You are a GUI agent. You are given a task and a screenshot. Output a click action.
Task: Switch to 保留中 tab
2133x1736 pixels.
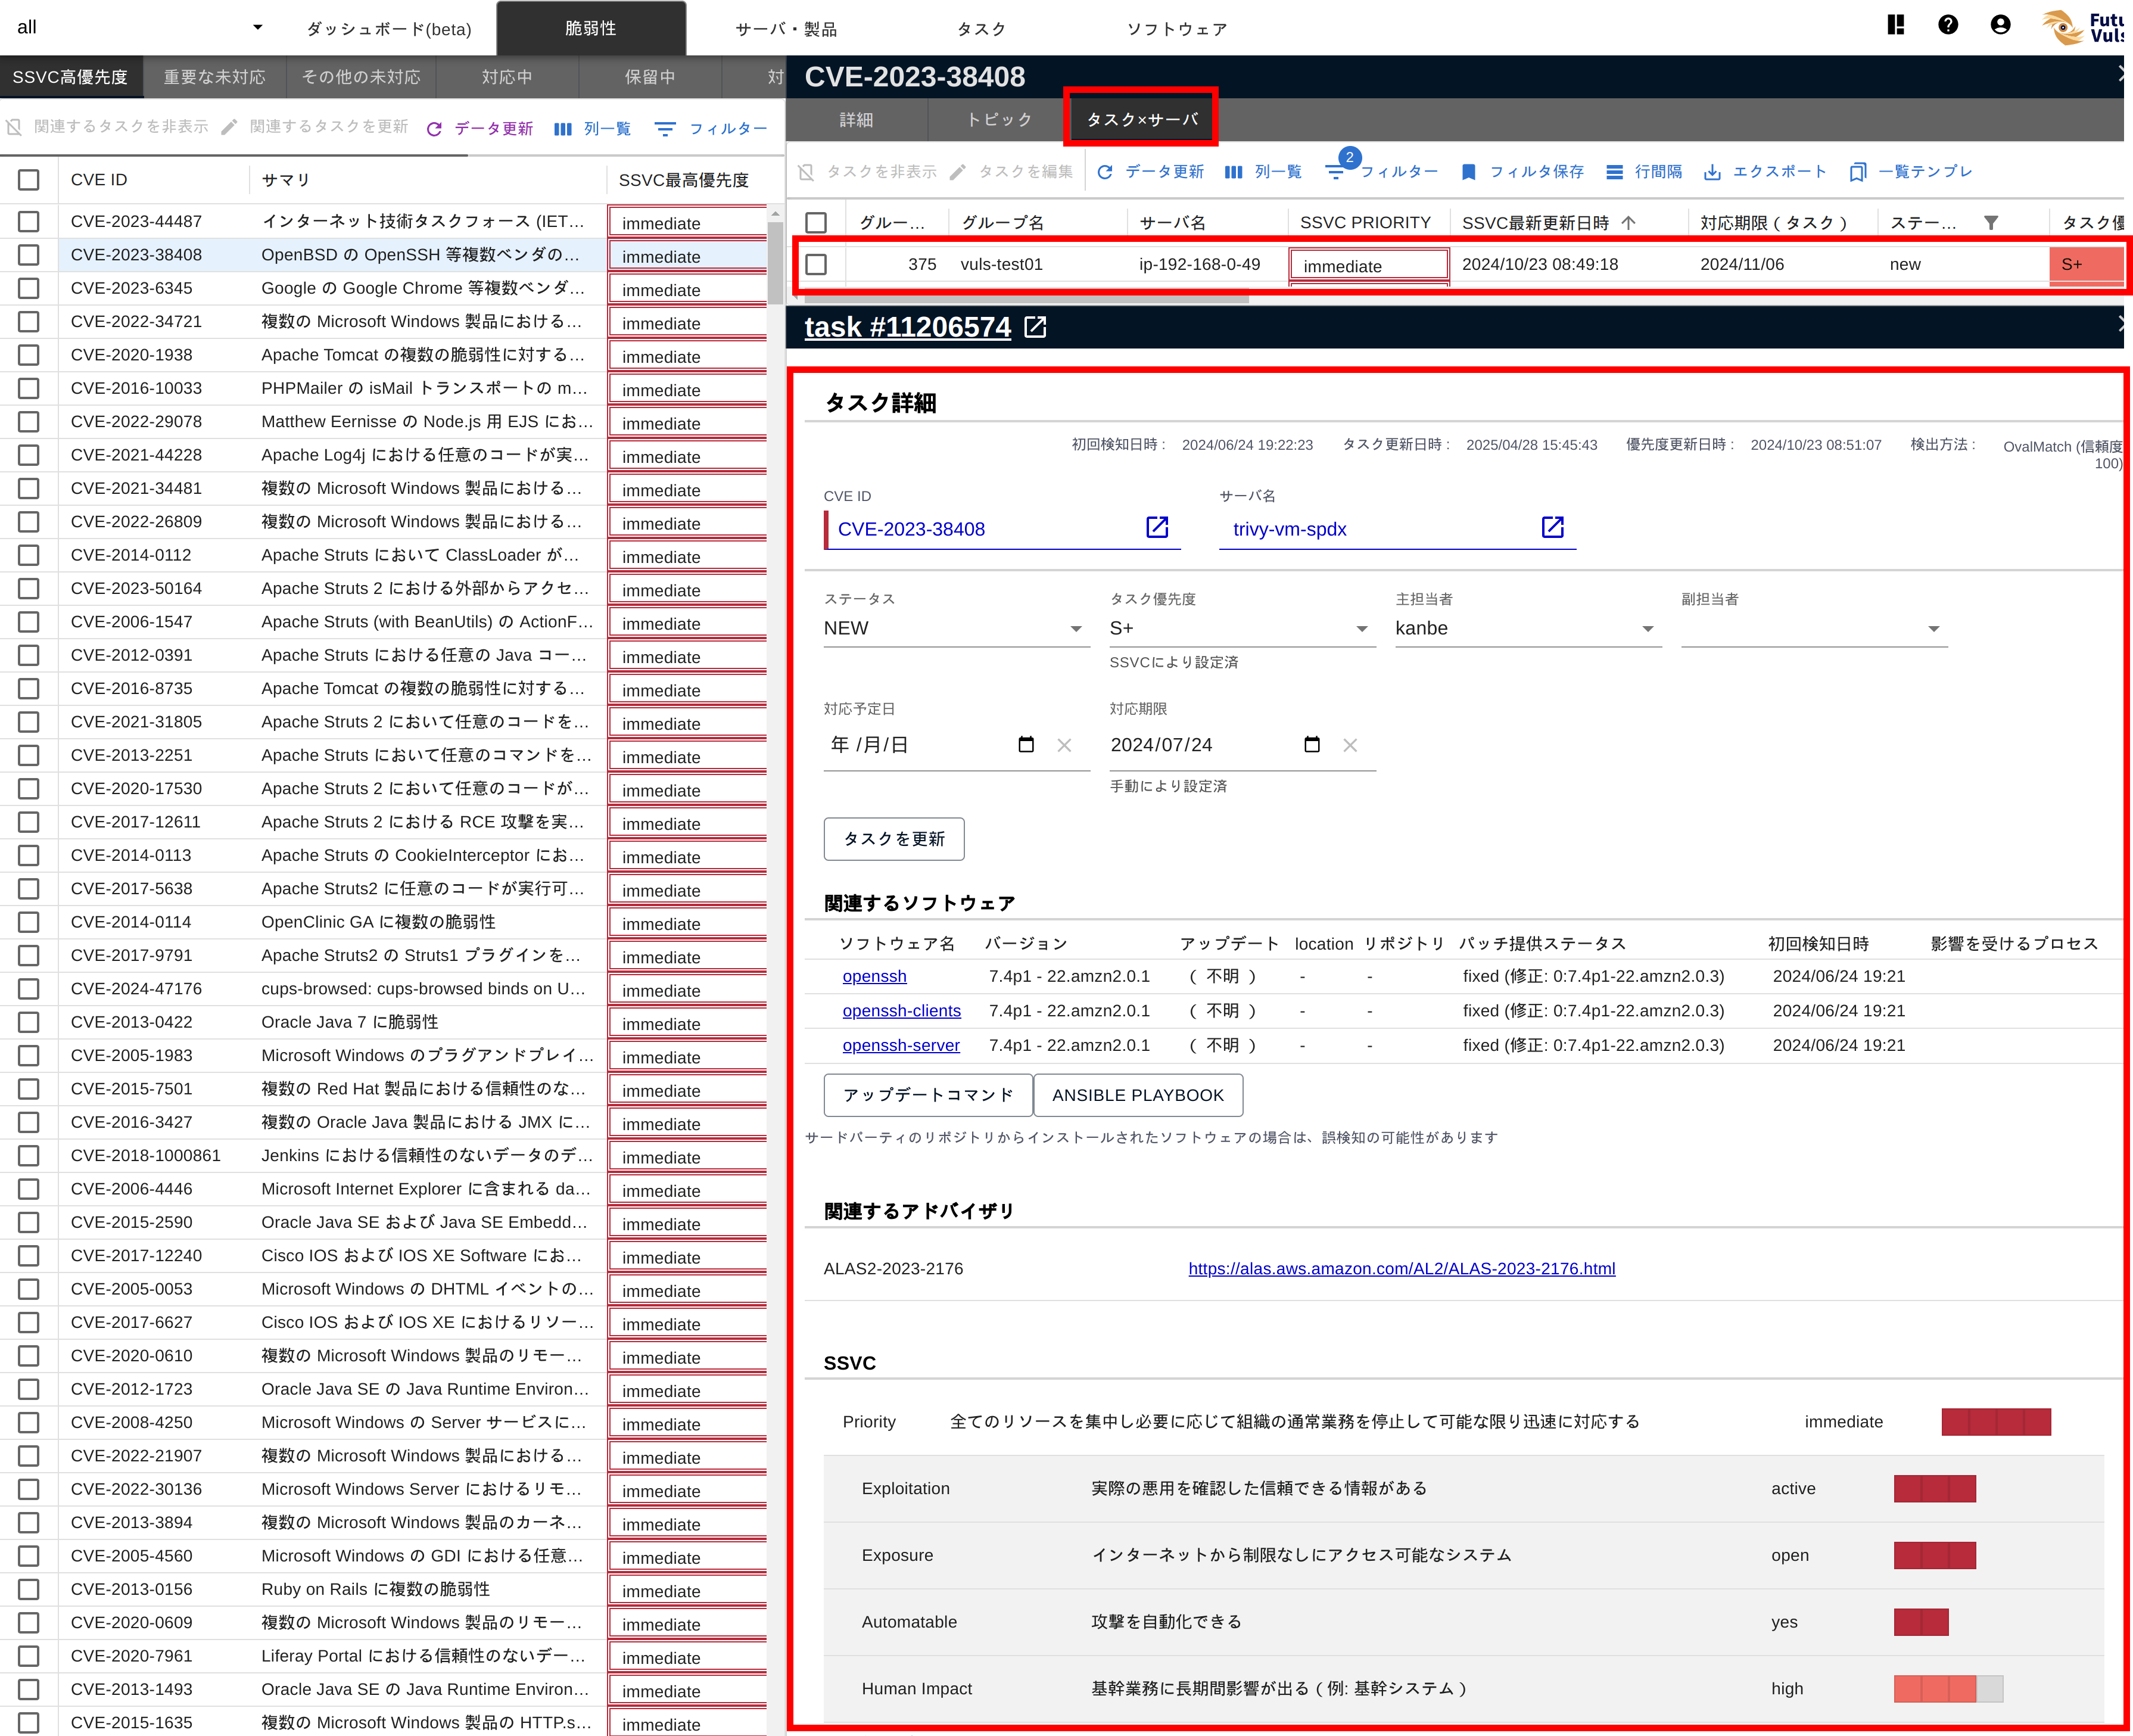[650, 77]
